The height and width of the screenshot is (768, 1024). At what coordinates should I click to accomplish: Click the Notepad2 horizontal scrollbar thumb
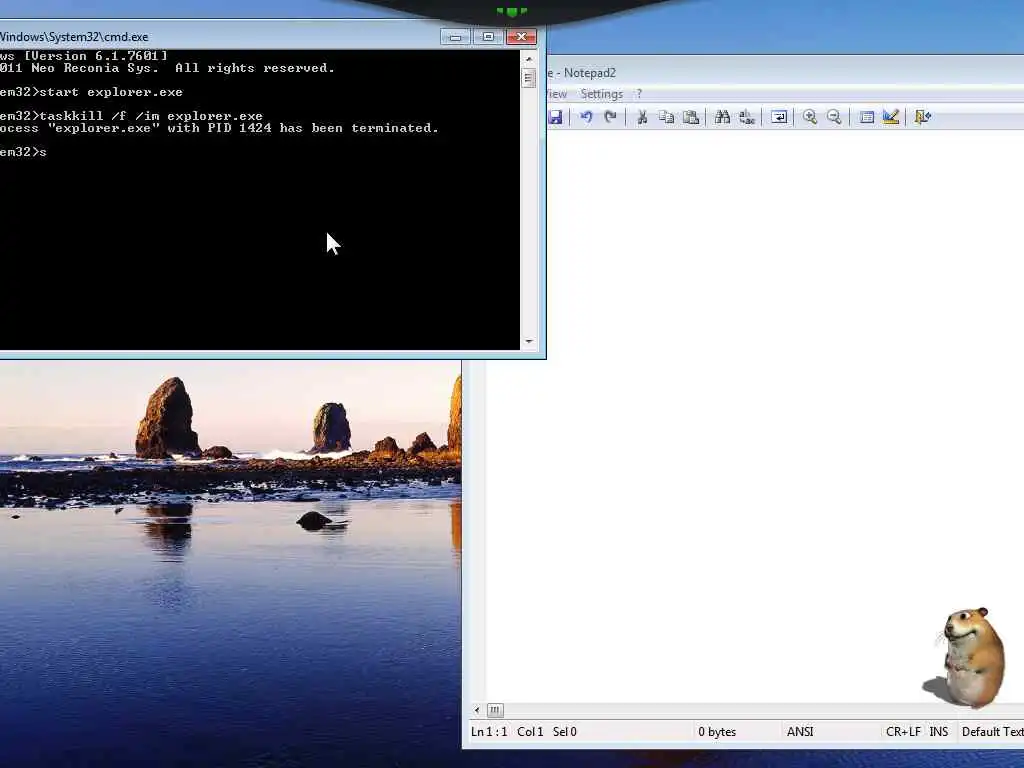click(495, 710)
